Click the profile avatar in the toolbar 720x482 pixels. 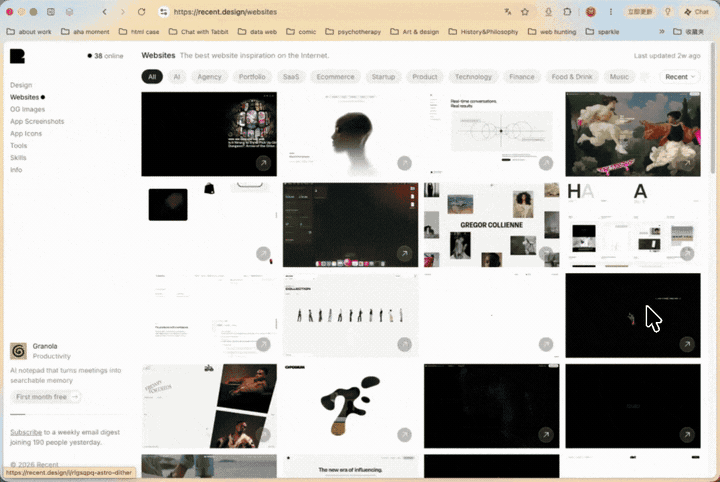(x=591, y=12)
